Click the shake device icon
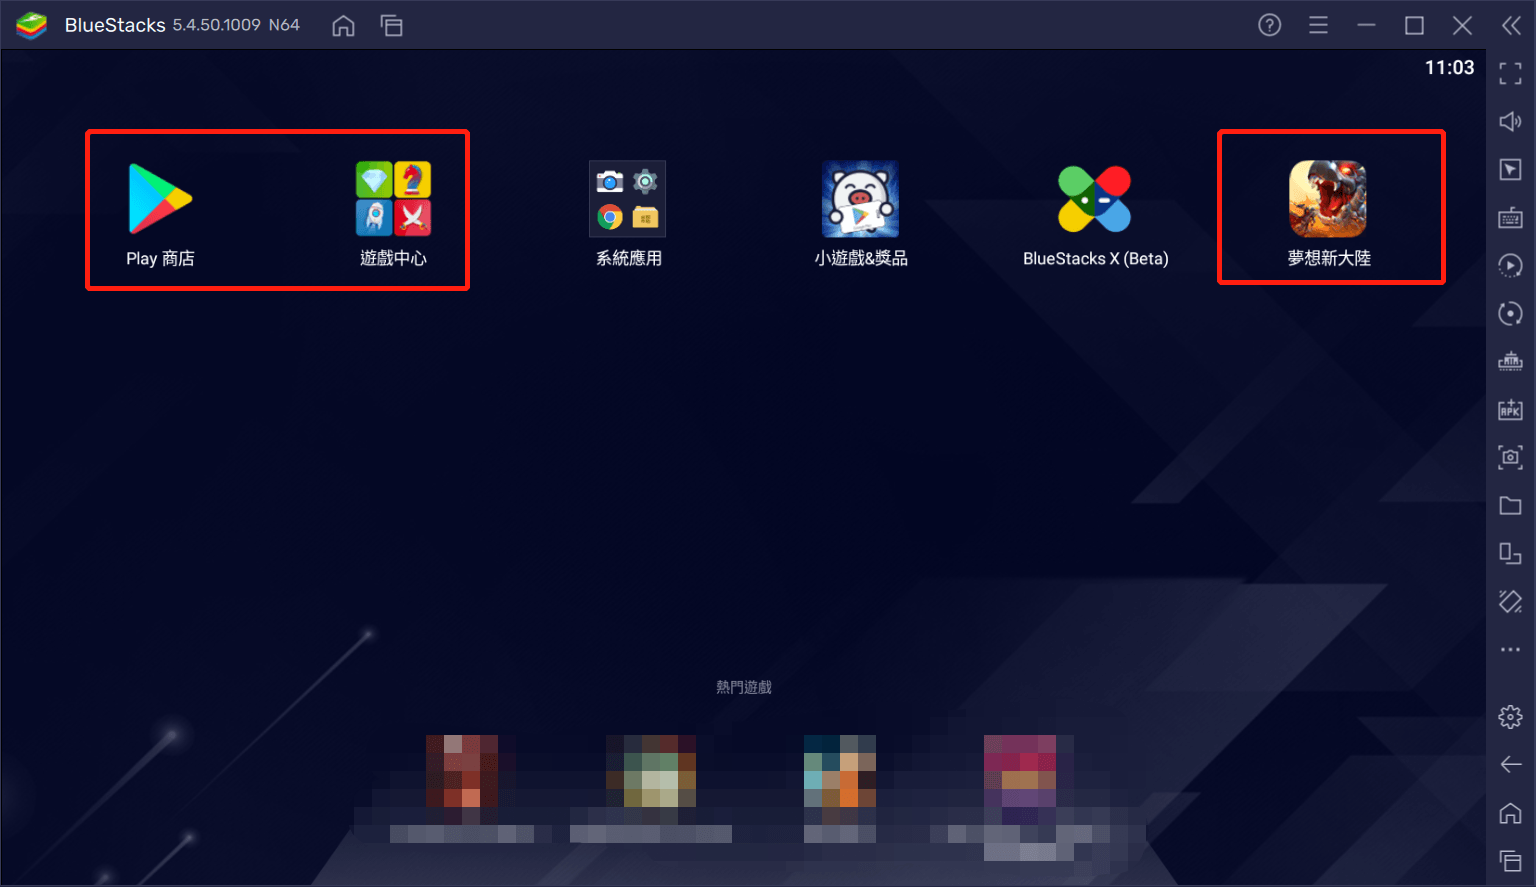1536x887 pixels. [1510, 601]
